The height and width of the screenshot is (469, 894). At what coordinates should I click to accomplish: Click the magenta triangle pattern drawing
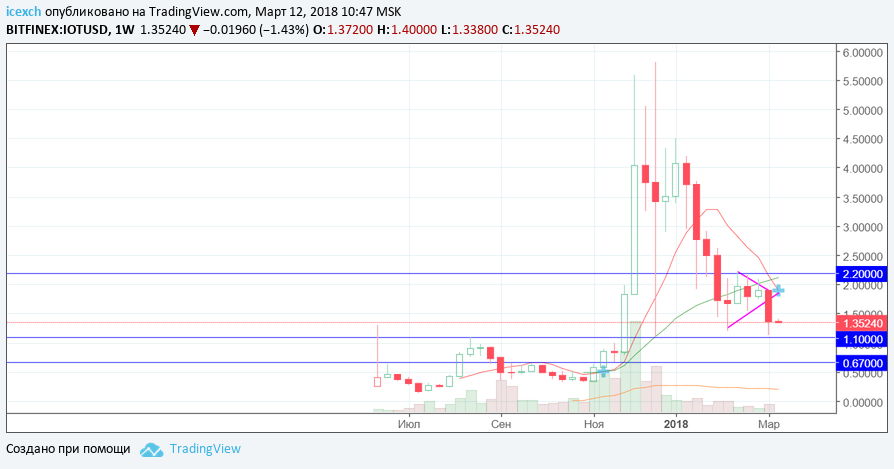point(754,300)
